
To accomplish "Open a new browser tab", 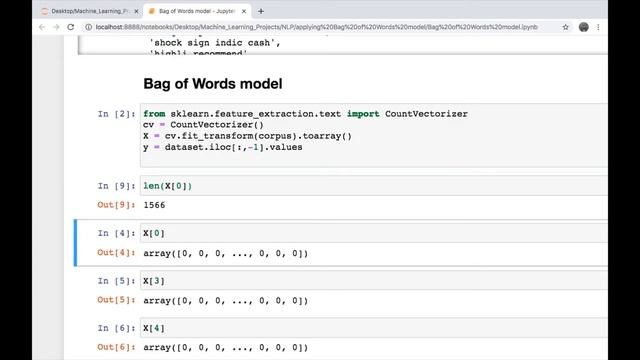I will (261, 11).
